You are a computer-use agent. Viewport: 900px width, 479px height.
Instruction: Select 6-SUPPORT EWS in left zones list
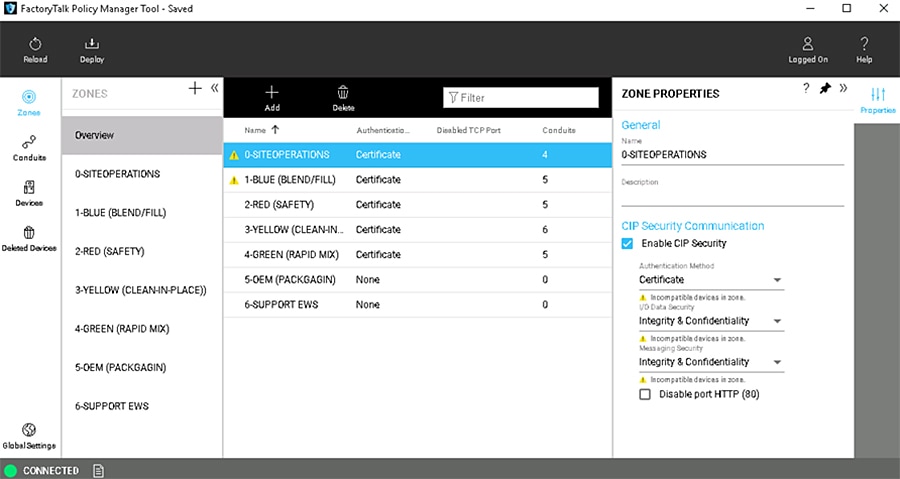(x=142, y=406)
